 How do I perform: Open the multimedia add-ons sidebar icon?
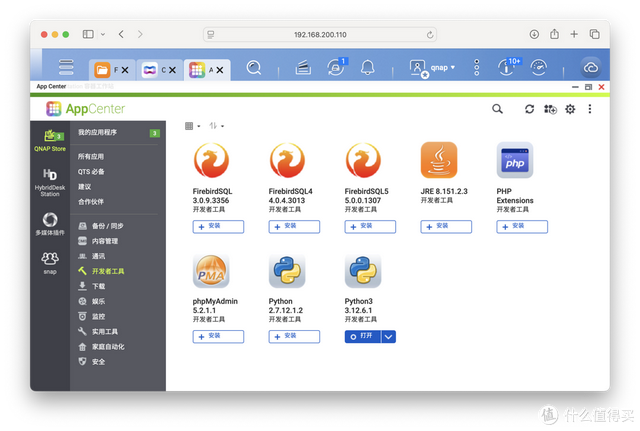(x=49, y=223)
